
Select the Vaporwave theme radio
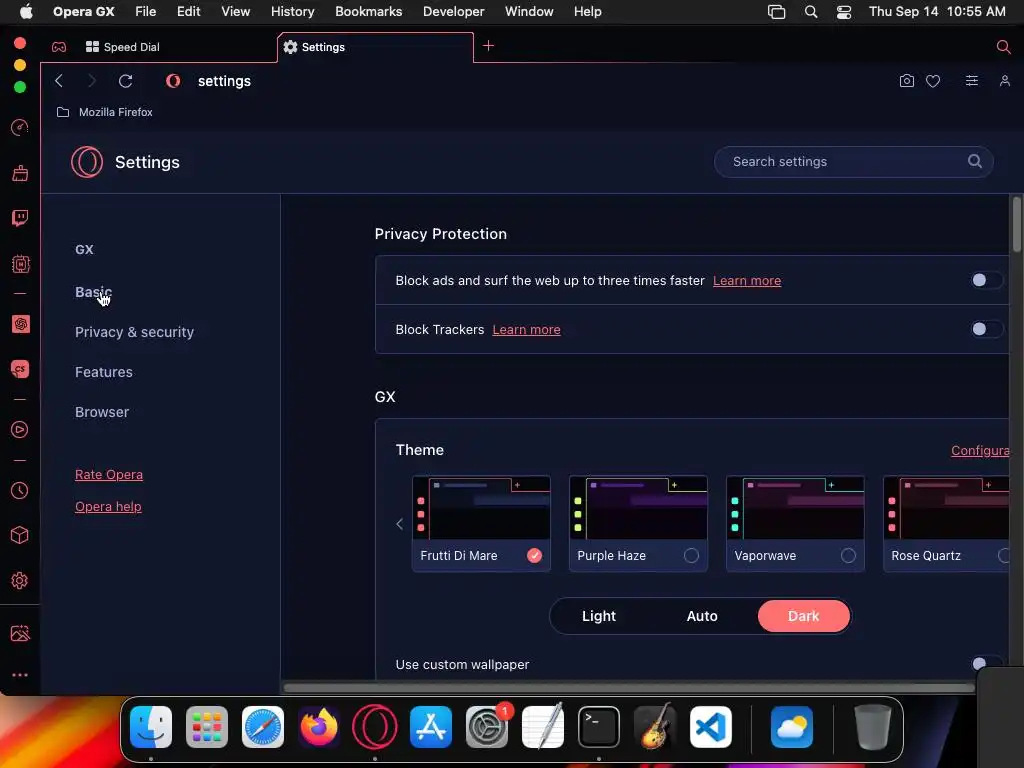coord(848,556)
